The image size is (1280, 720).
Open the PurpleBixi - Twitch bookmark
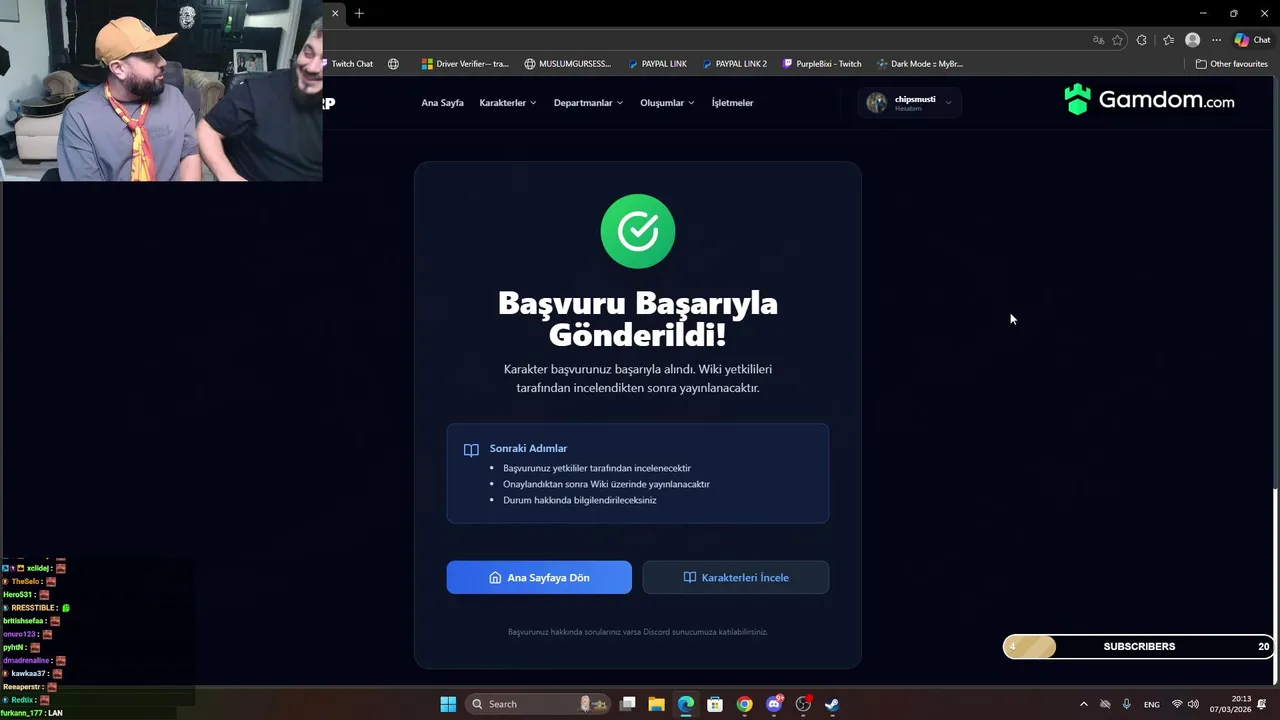coord(822,64)
